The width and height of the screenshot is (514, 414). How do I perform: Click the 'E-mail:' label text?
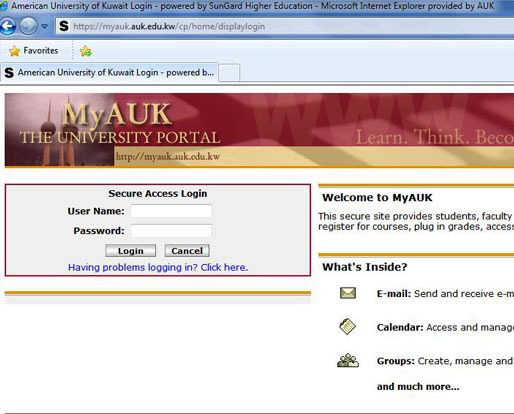pyautogui.click(x=394, y=294)
